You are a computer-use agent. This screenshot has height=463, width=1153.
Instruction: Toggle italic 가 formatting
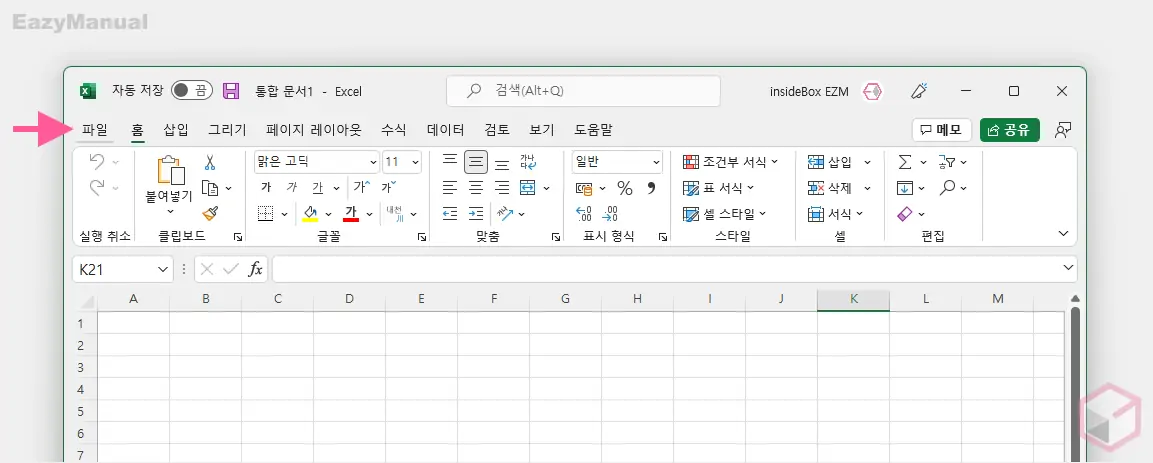[292, 187]
